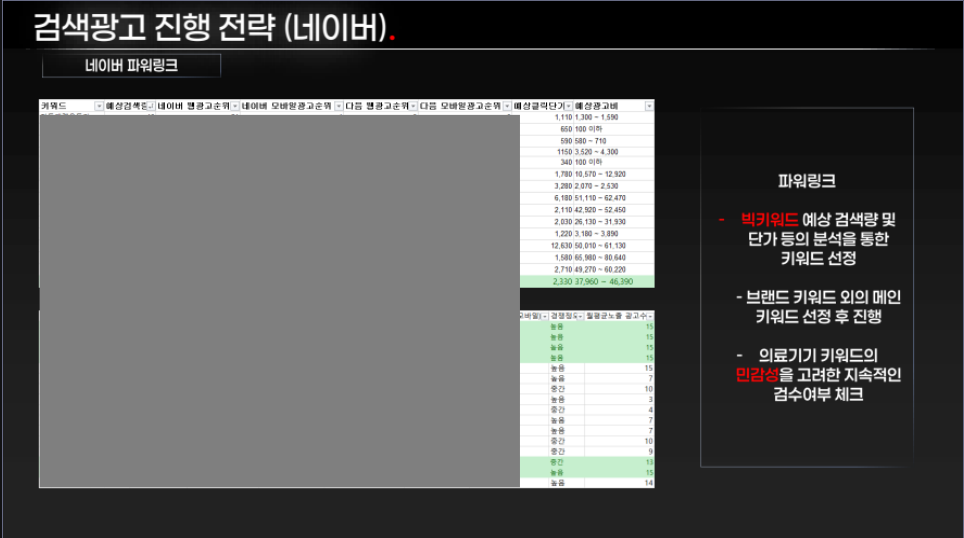The image size is (964, 538).
Task: Select the cell 50,010 ~ 61,130
Action: 600,246
